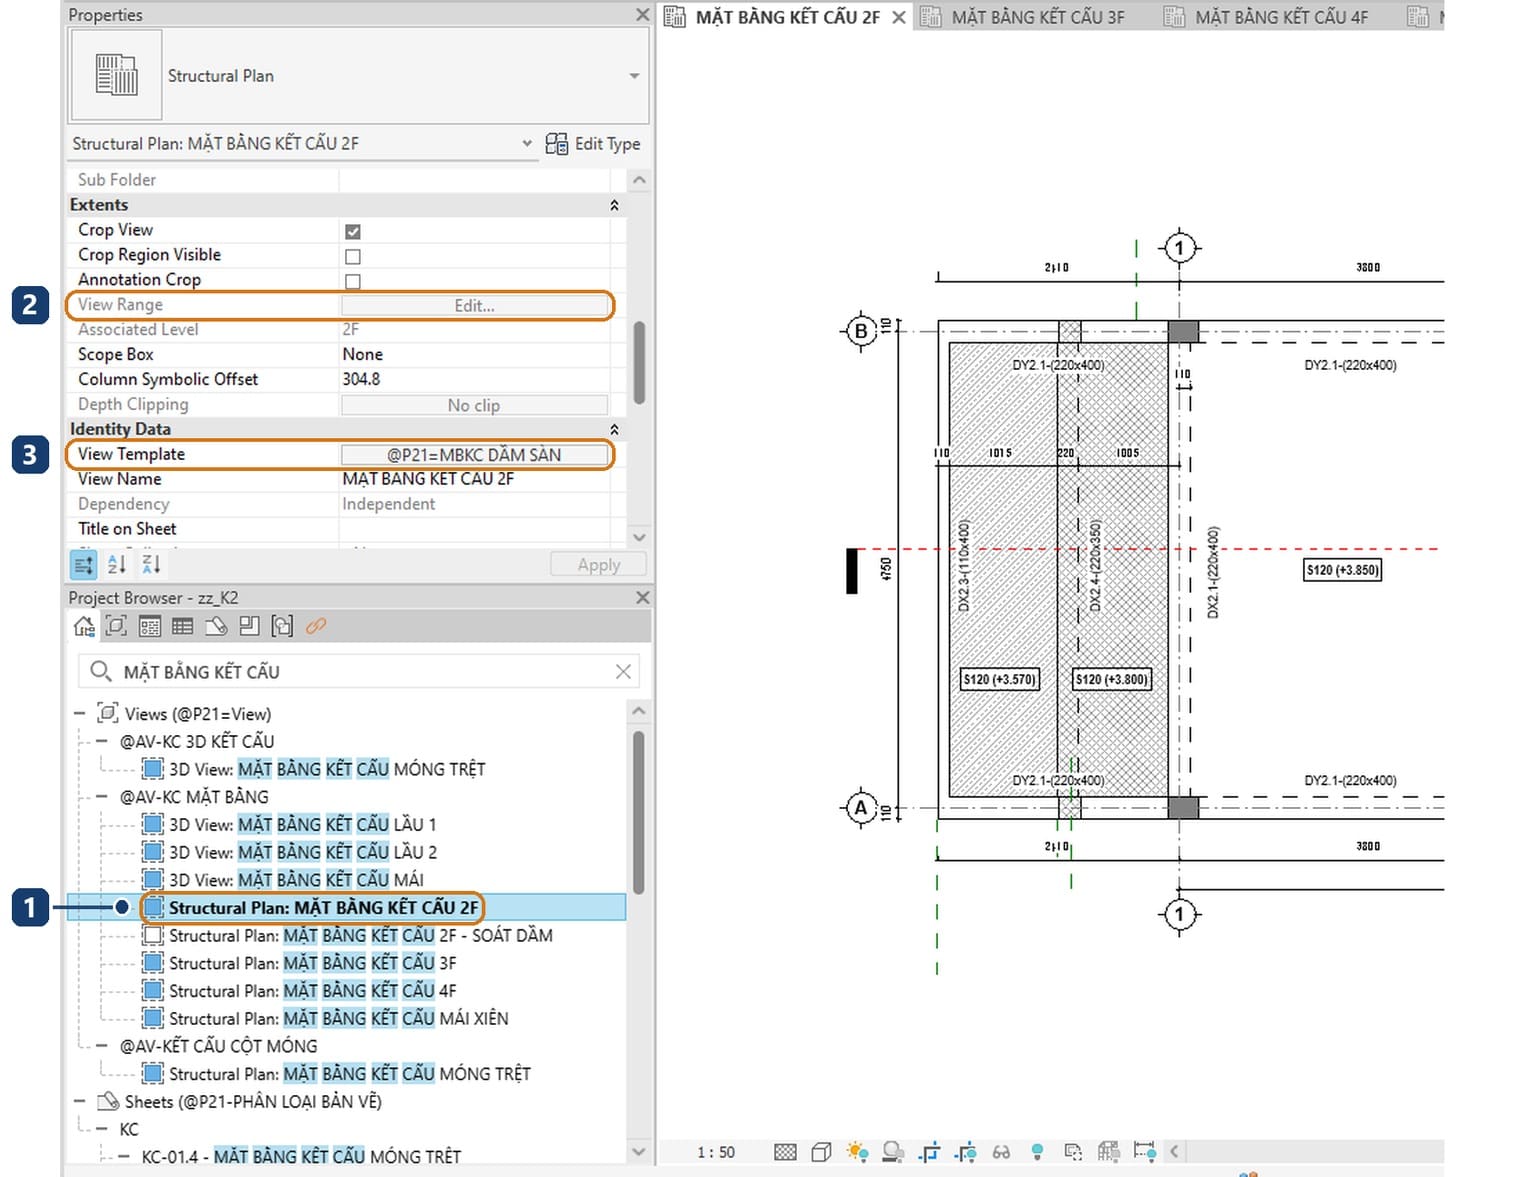Viewport: 1520px width, 1177px height.
Task: Close the MẶT BẰNG KẾT CẤU 2F tab
Action: tap(899, 17)
